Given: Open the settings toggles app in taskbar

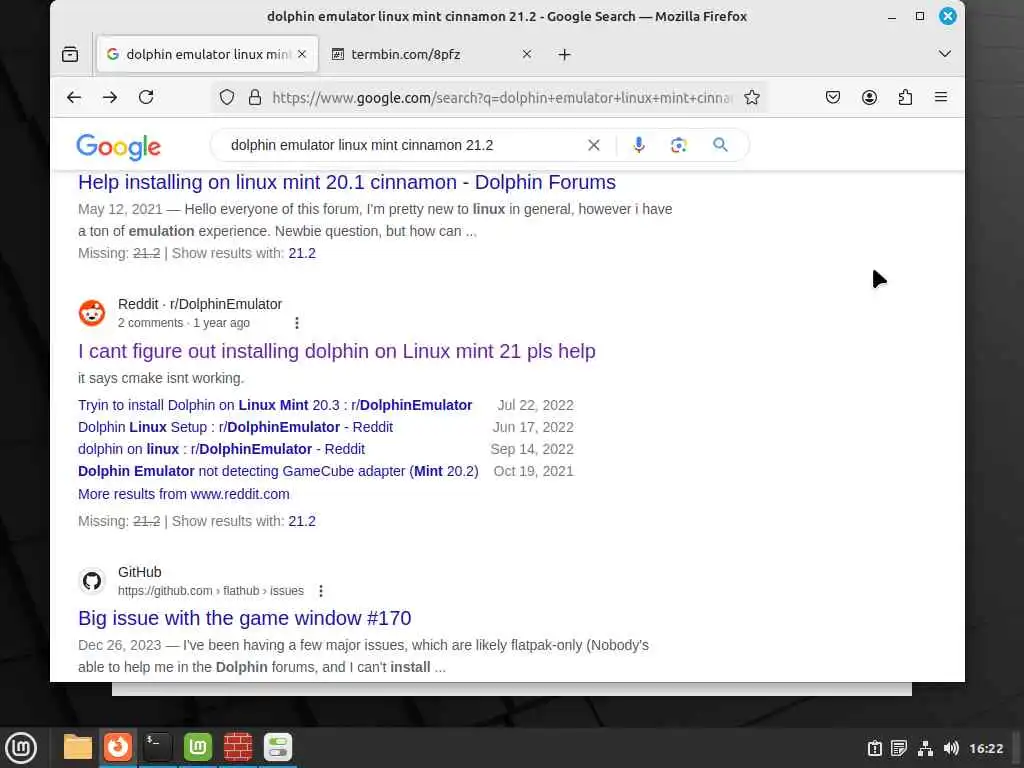Looking at the screenshot, I should pos(278,747).
